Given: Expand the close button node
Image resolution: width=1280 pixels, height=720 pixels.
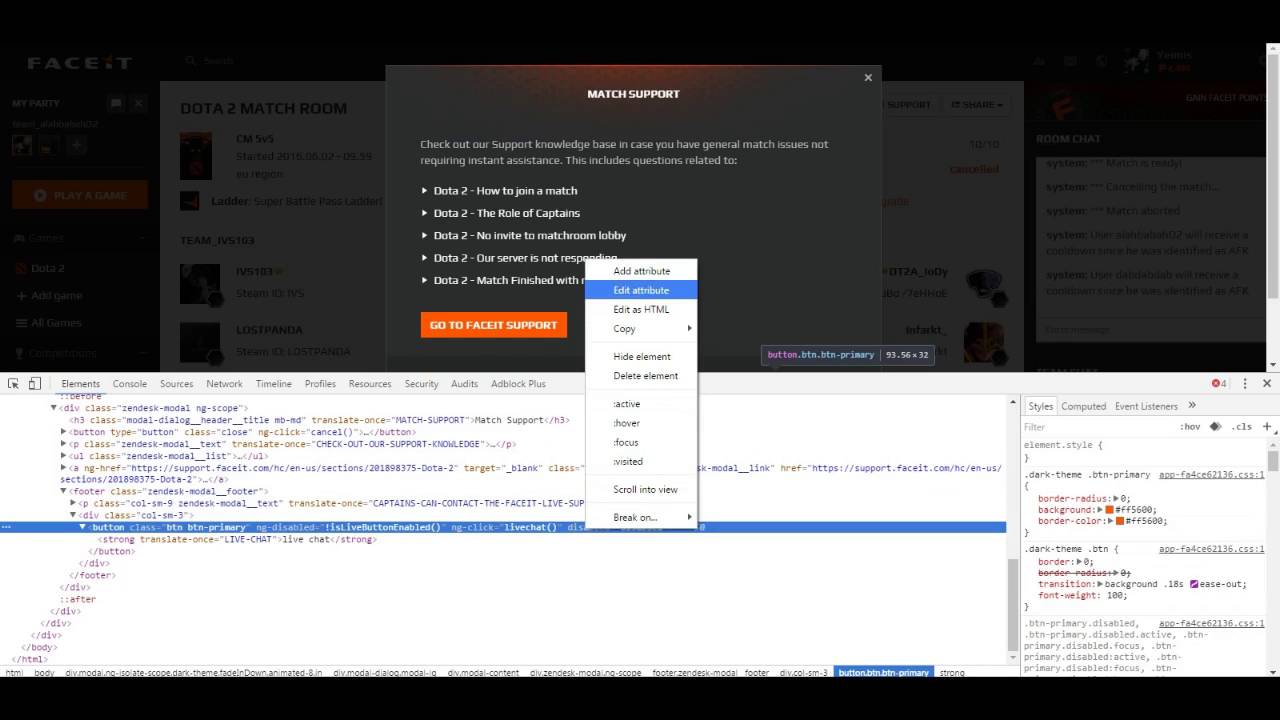Looking at the screenshot, I should 64,432.
